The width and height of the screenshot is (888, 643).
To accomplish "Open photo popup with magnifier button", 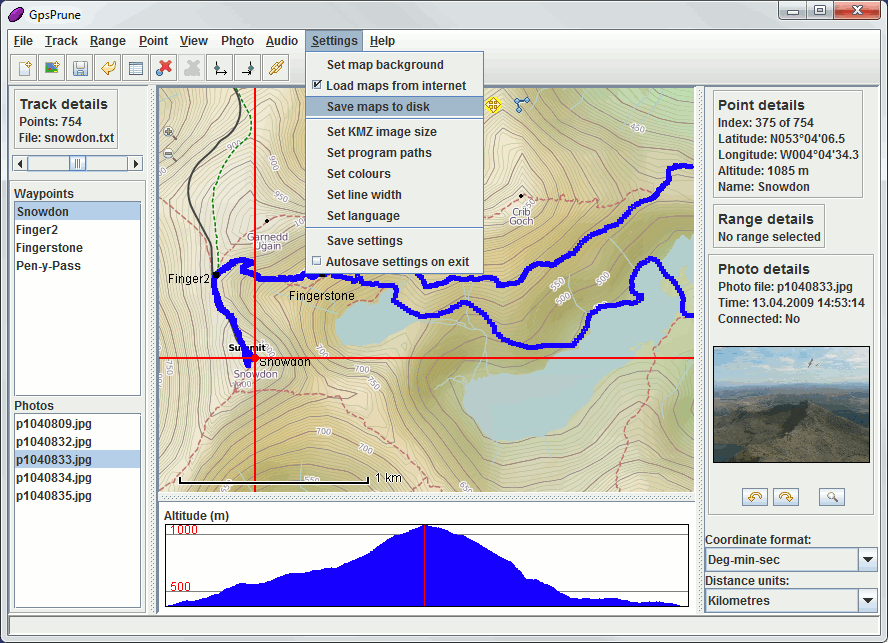I will 832,497.
